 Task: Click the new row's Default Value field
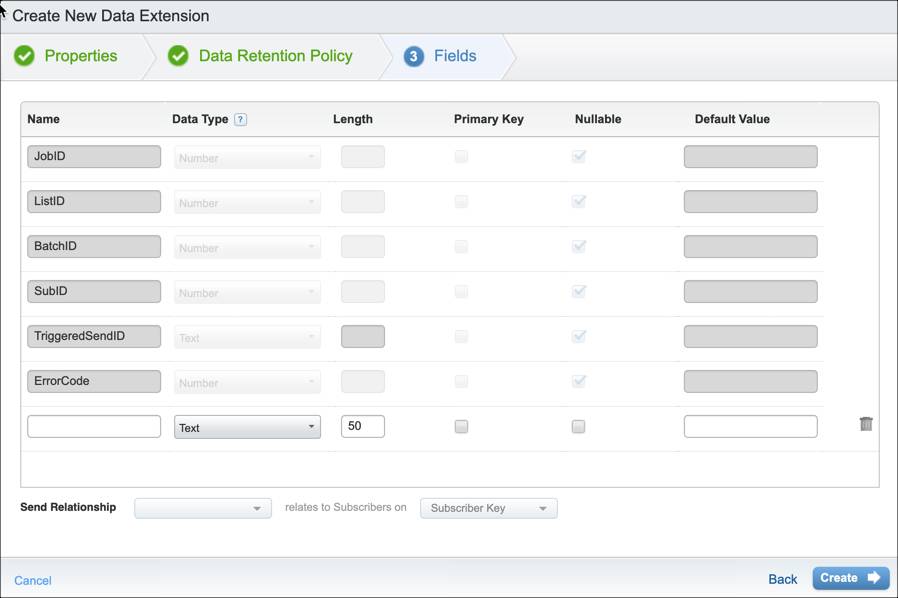pos(750,427)
